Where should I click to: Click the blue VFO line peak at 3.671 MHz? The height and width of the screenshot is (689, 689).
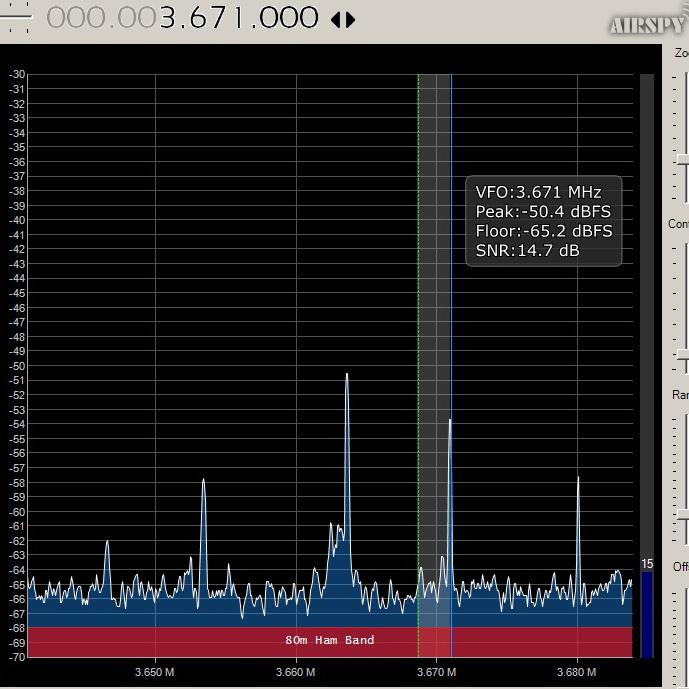point(450,421)
